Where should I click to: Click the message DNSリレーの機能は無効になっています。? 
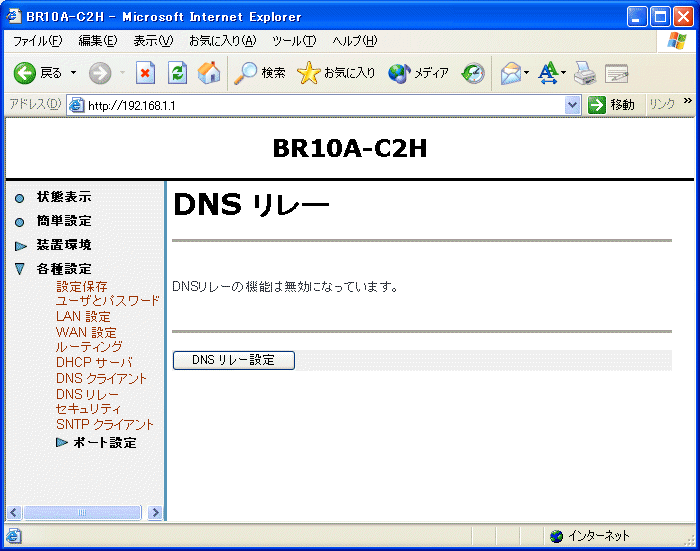click(x=285, y=287)
